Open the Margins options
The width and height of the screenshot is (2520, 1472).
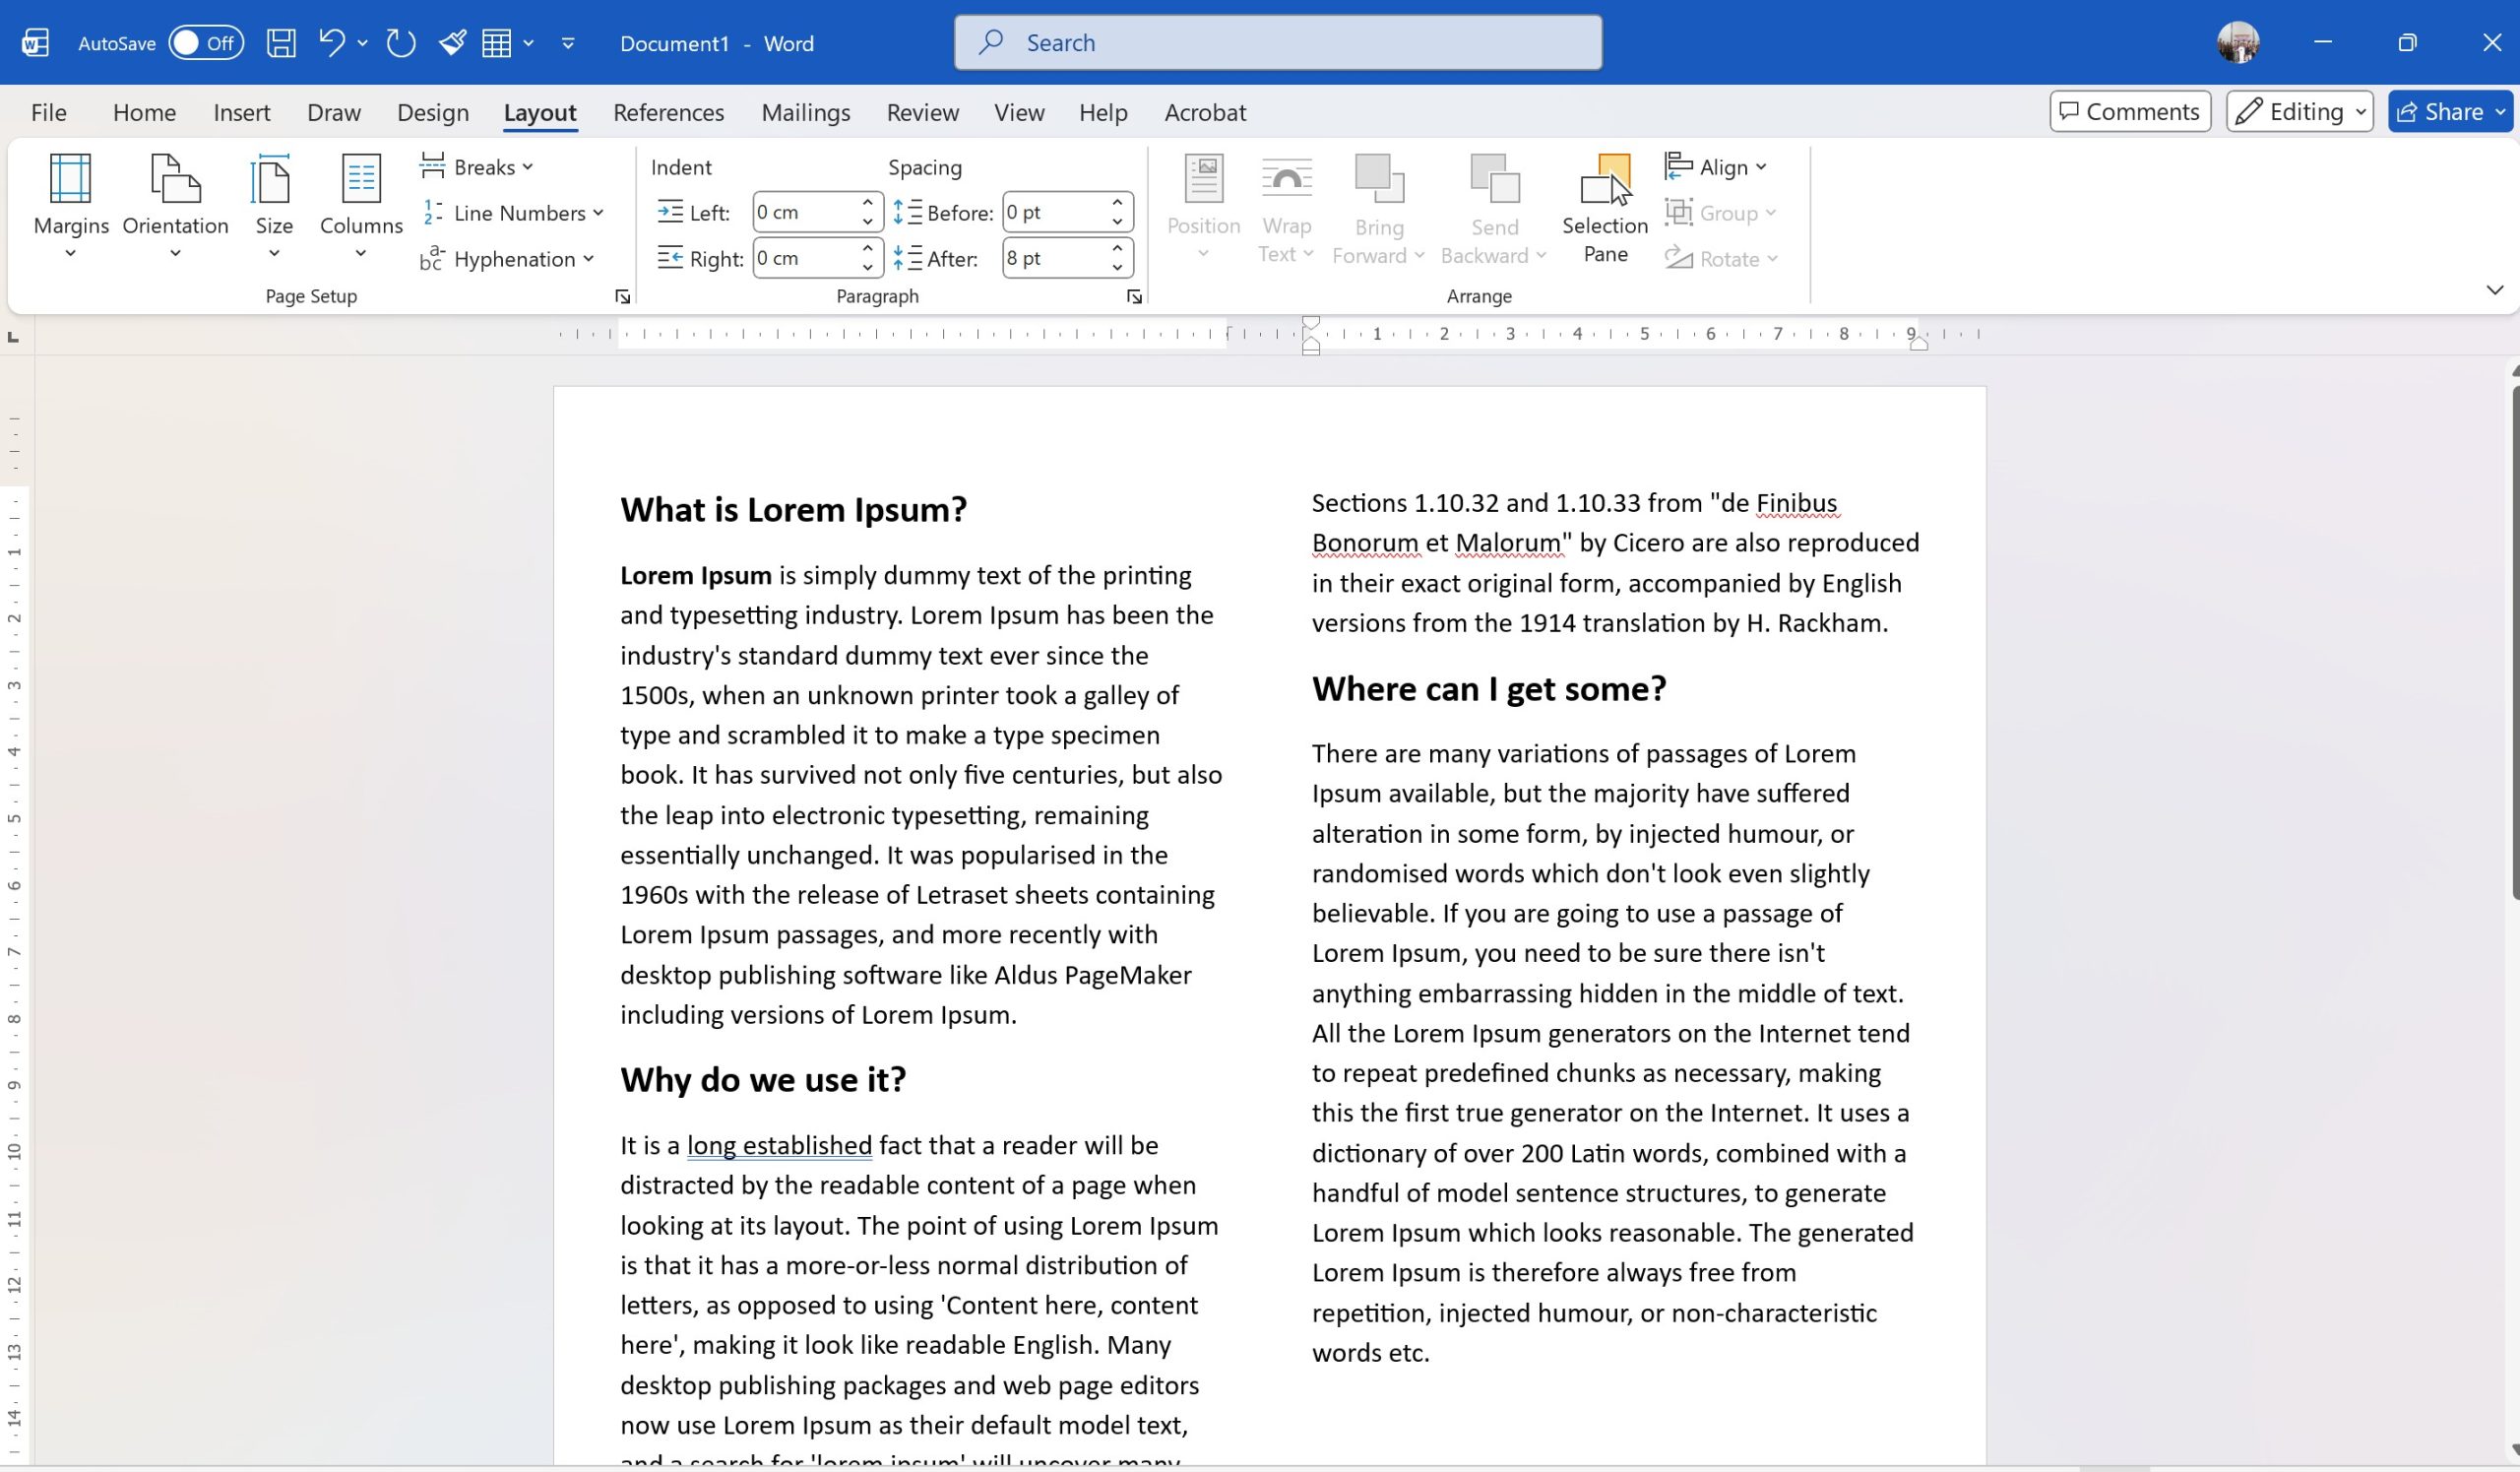(70, 207)
